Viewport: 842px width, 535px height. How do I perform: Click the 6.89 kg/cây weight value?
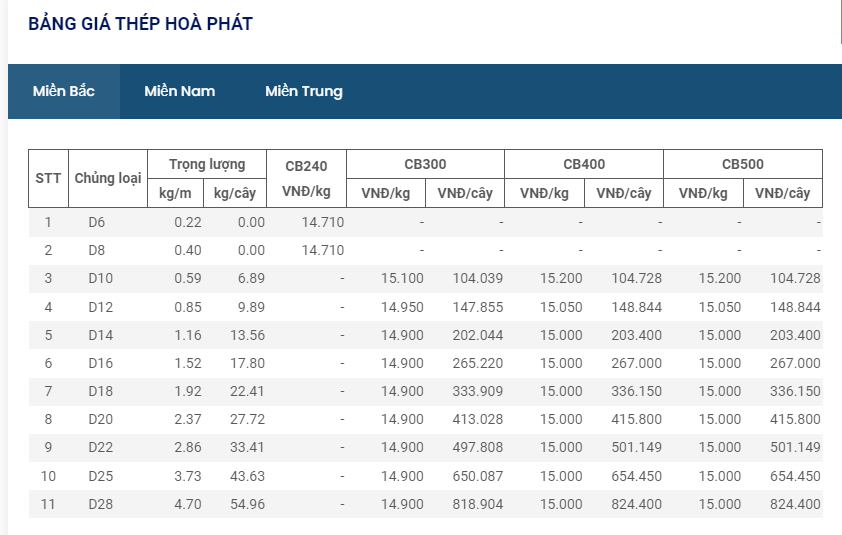[251, 278]
